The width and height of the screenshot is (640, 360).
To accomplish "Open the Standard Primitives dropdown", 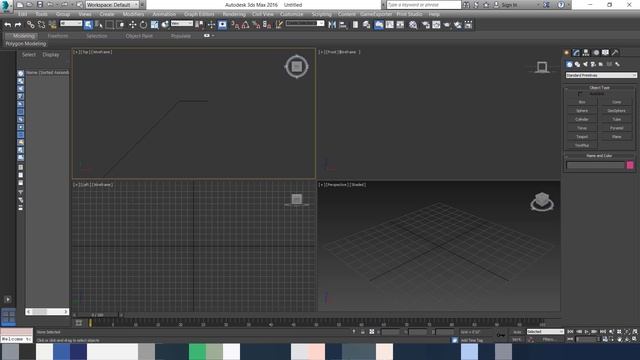I will pos(601,75).
